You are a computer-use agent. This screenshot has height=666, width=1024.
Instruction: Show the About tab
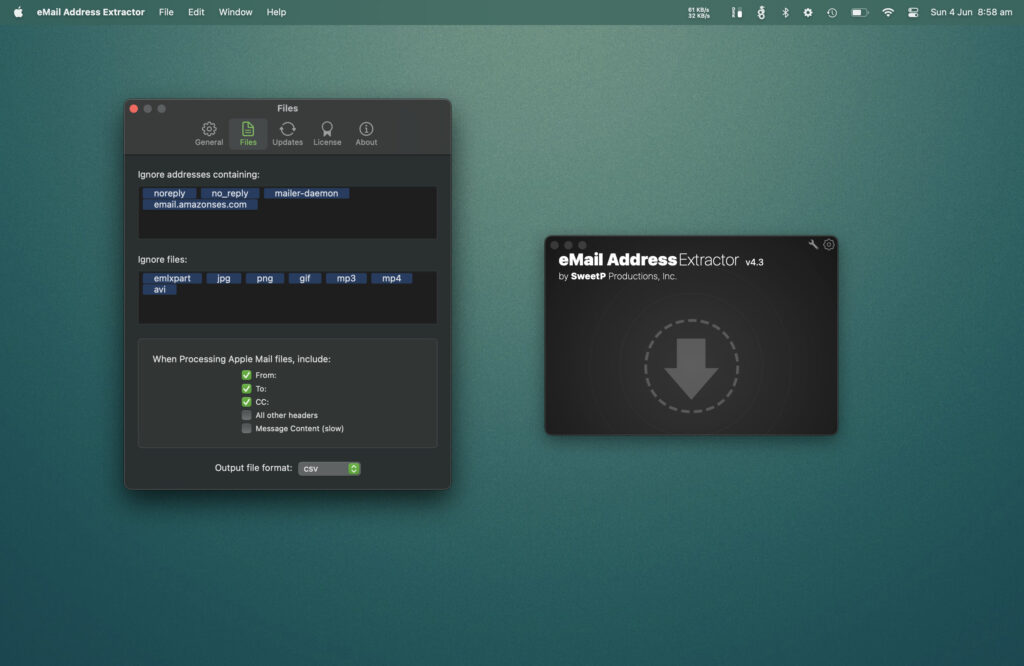(x=366, y=134)
